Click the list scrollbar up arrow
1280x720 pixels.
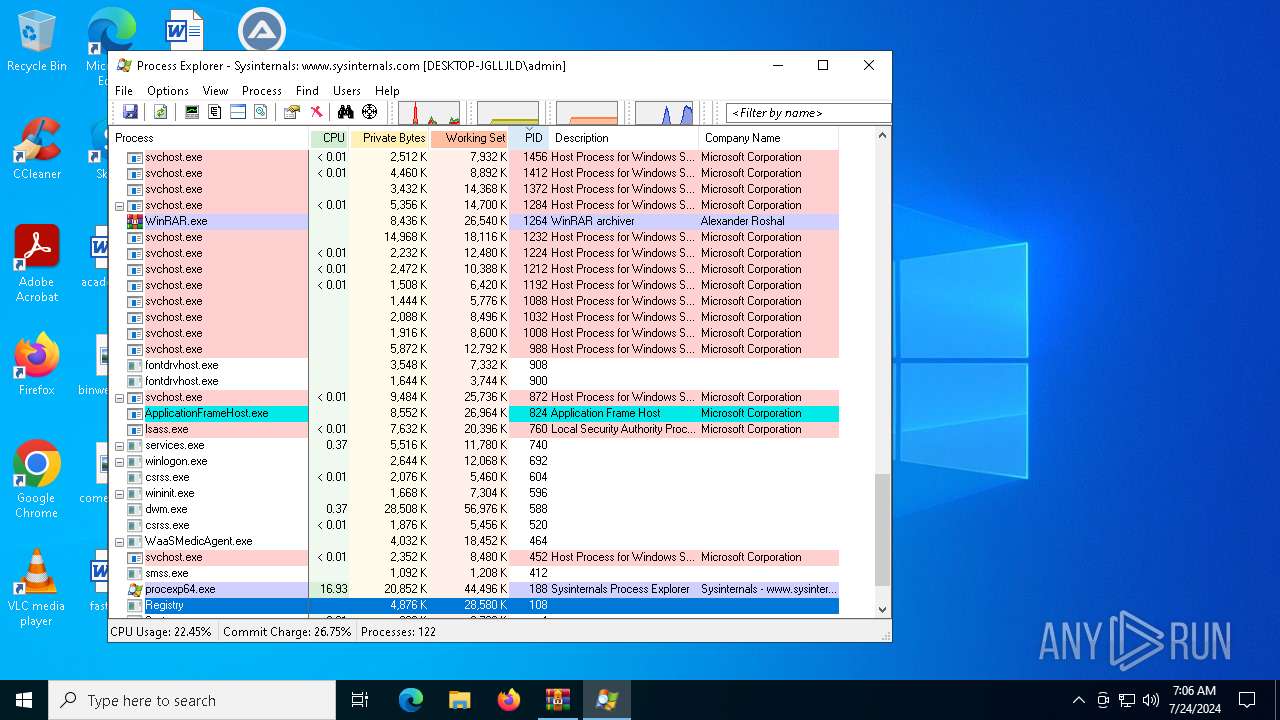pyautogui.click(x=882, y=136)
